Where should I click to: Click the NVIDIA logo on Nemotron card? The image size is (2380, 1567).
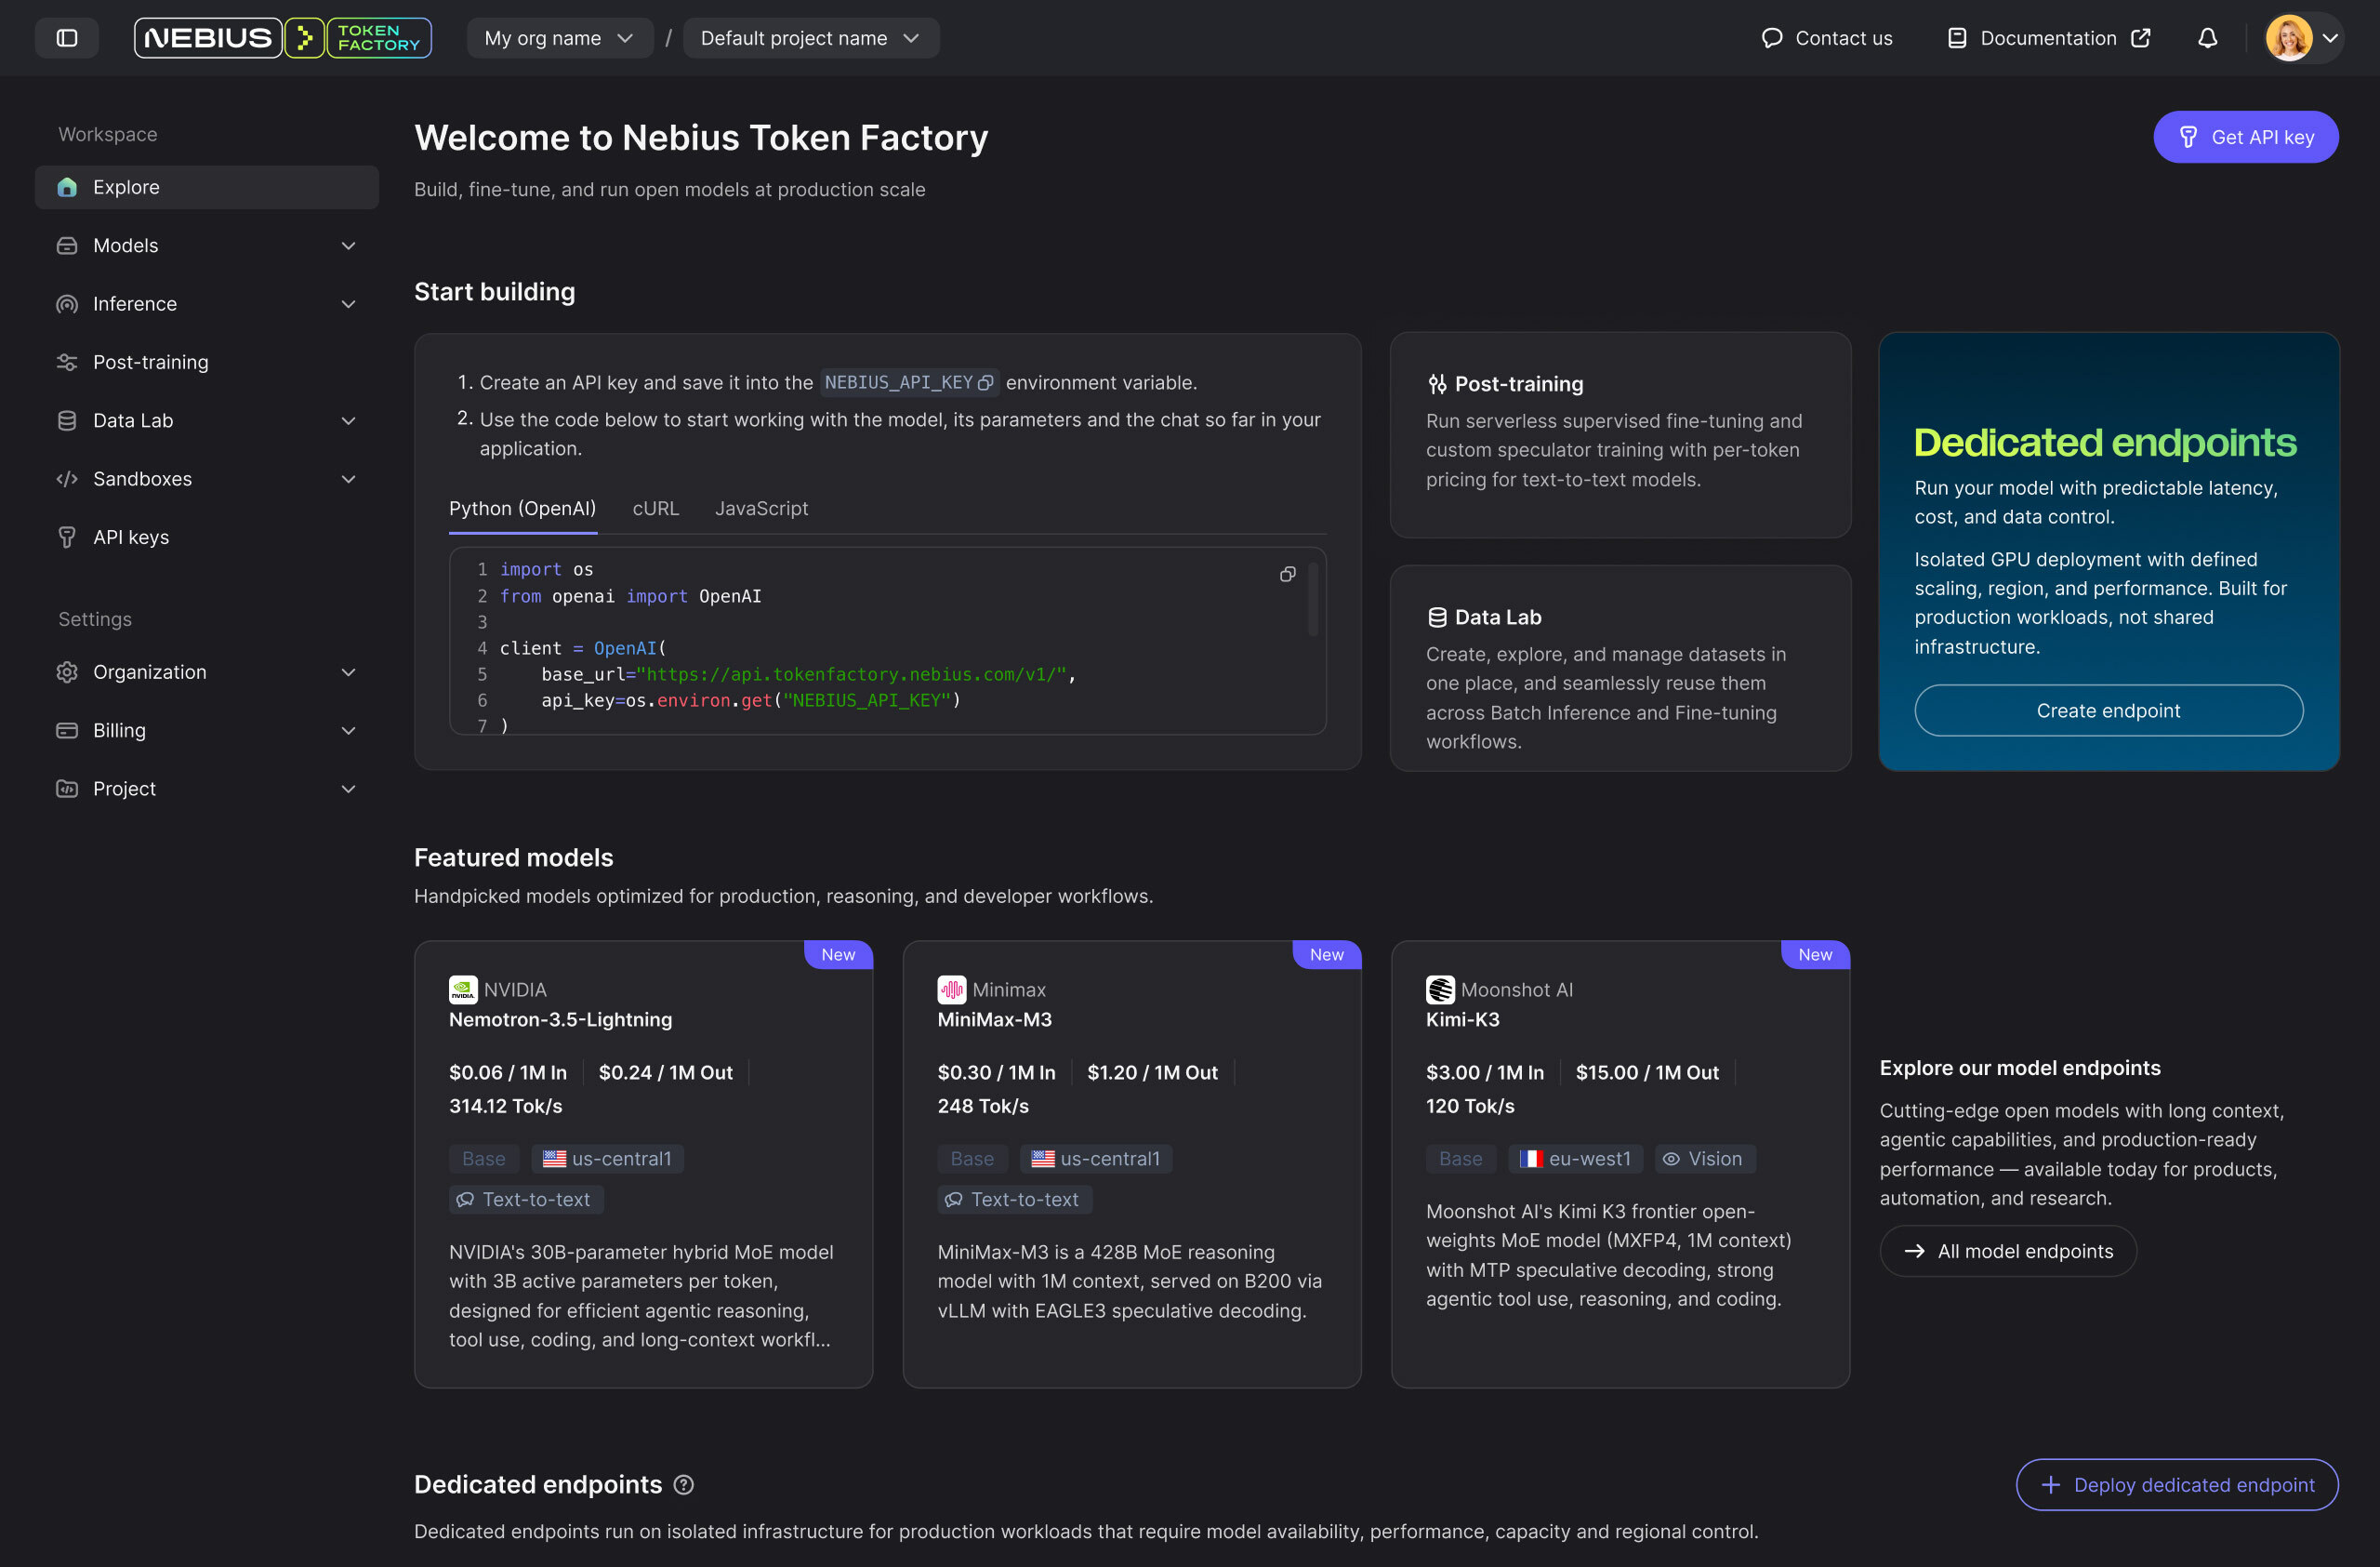[x=463, y=990]
